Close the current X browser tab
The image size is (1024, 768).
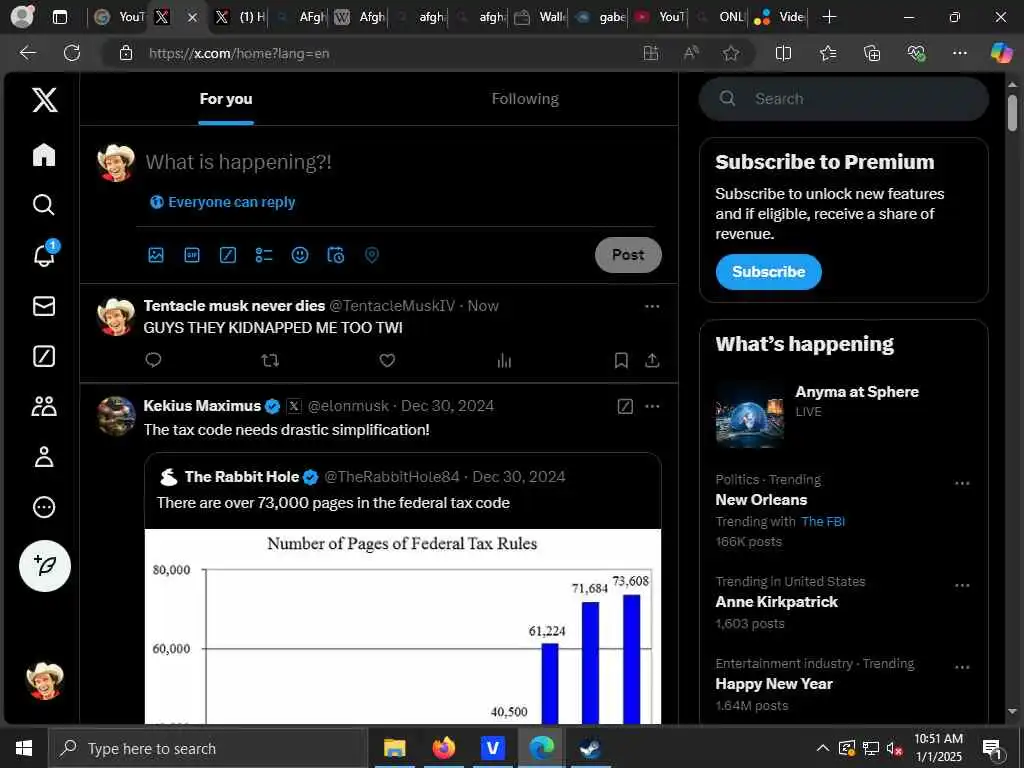[x=192, y=18]
